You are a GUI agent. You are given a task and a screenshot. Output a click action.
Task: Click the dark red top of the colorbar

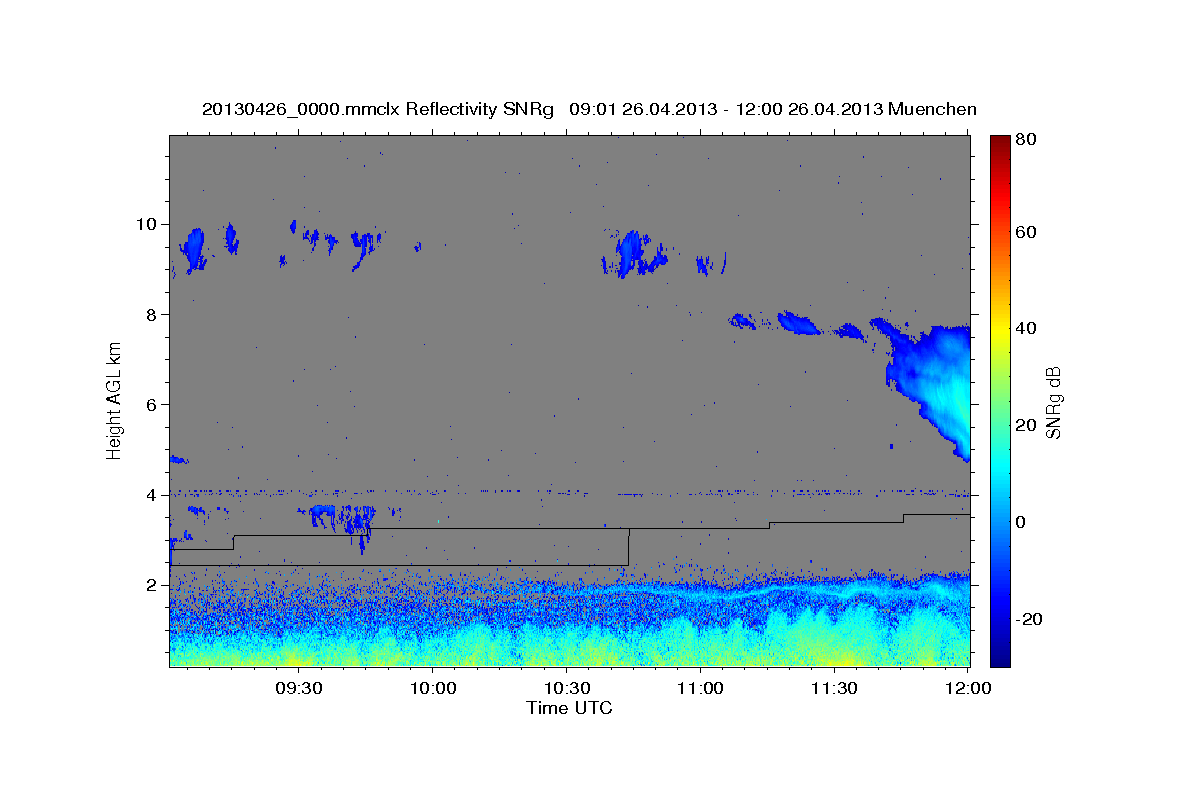[1000, 142]
